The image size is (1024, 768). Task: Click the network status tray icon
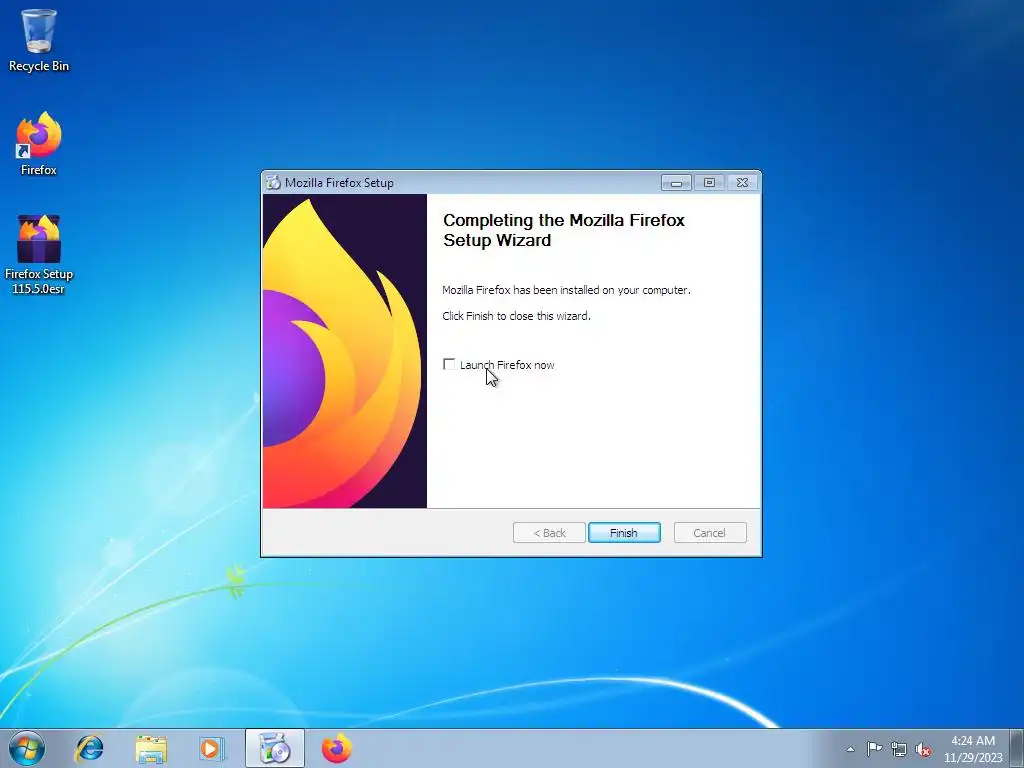click(x=899, y=749)
